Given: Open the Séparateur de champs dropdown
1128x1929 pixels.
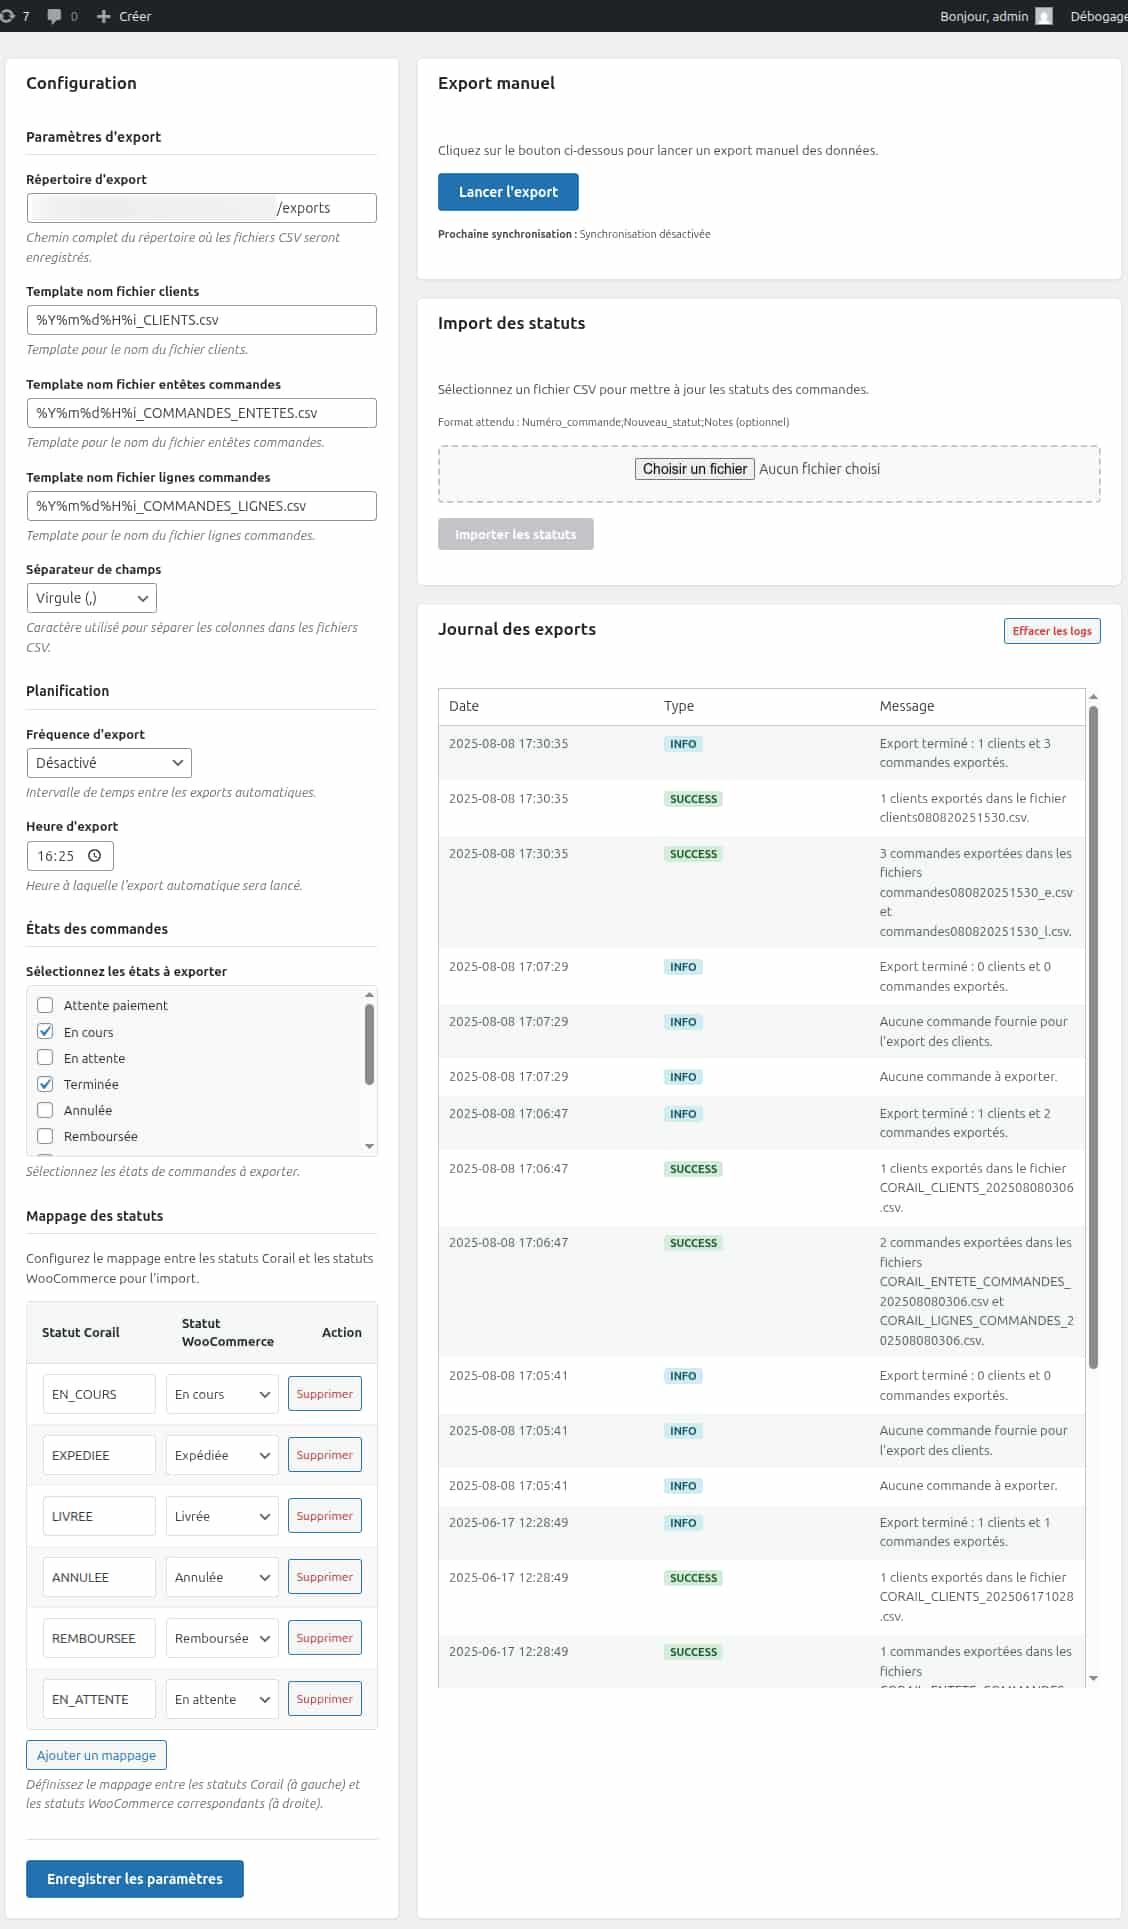Looking at the screenshot, I should click(x=91, y=598).
